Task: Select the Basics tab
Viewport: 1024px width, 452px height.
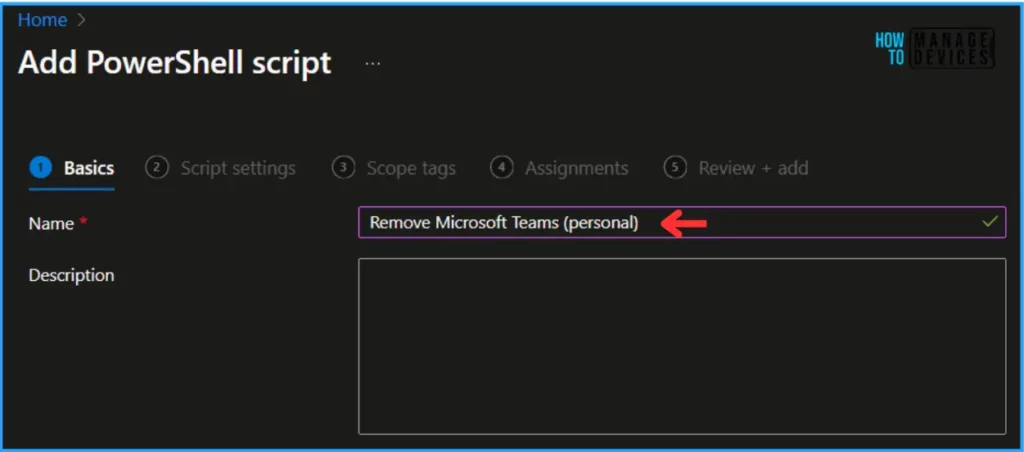Action: pos(72,168)
